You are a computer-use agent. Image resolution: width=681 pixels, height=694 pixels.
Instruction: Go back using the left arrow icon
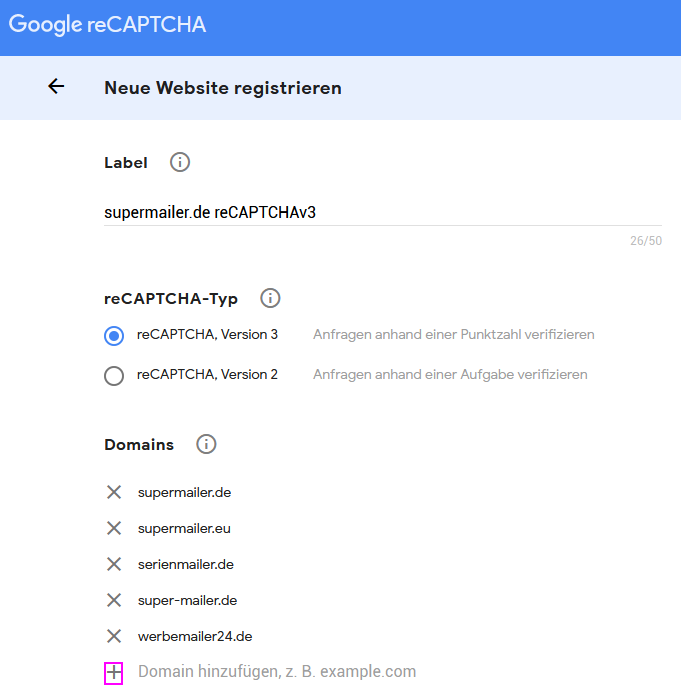point(56,86)
